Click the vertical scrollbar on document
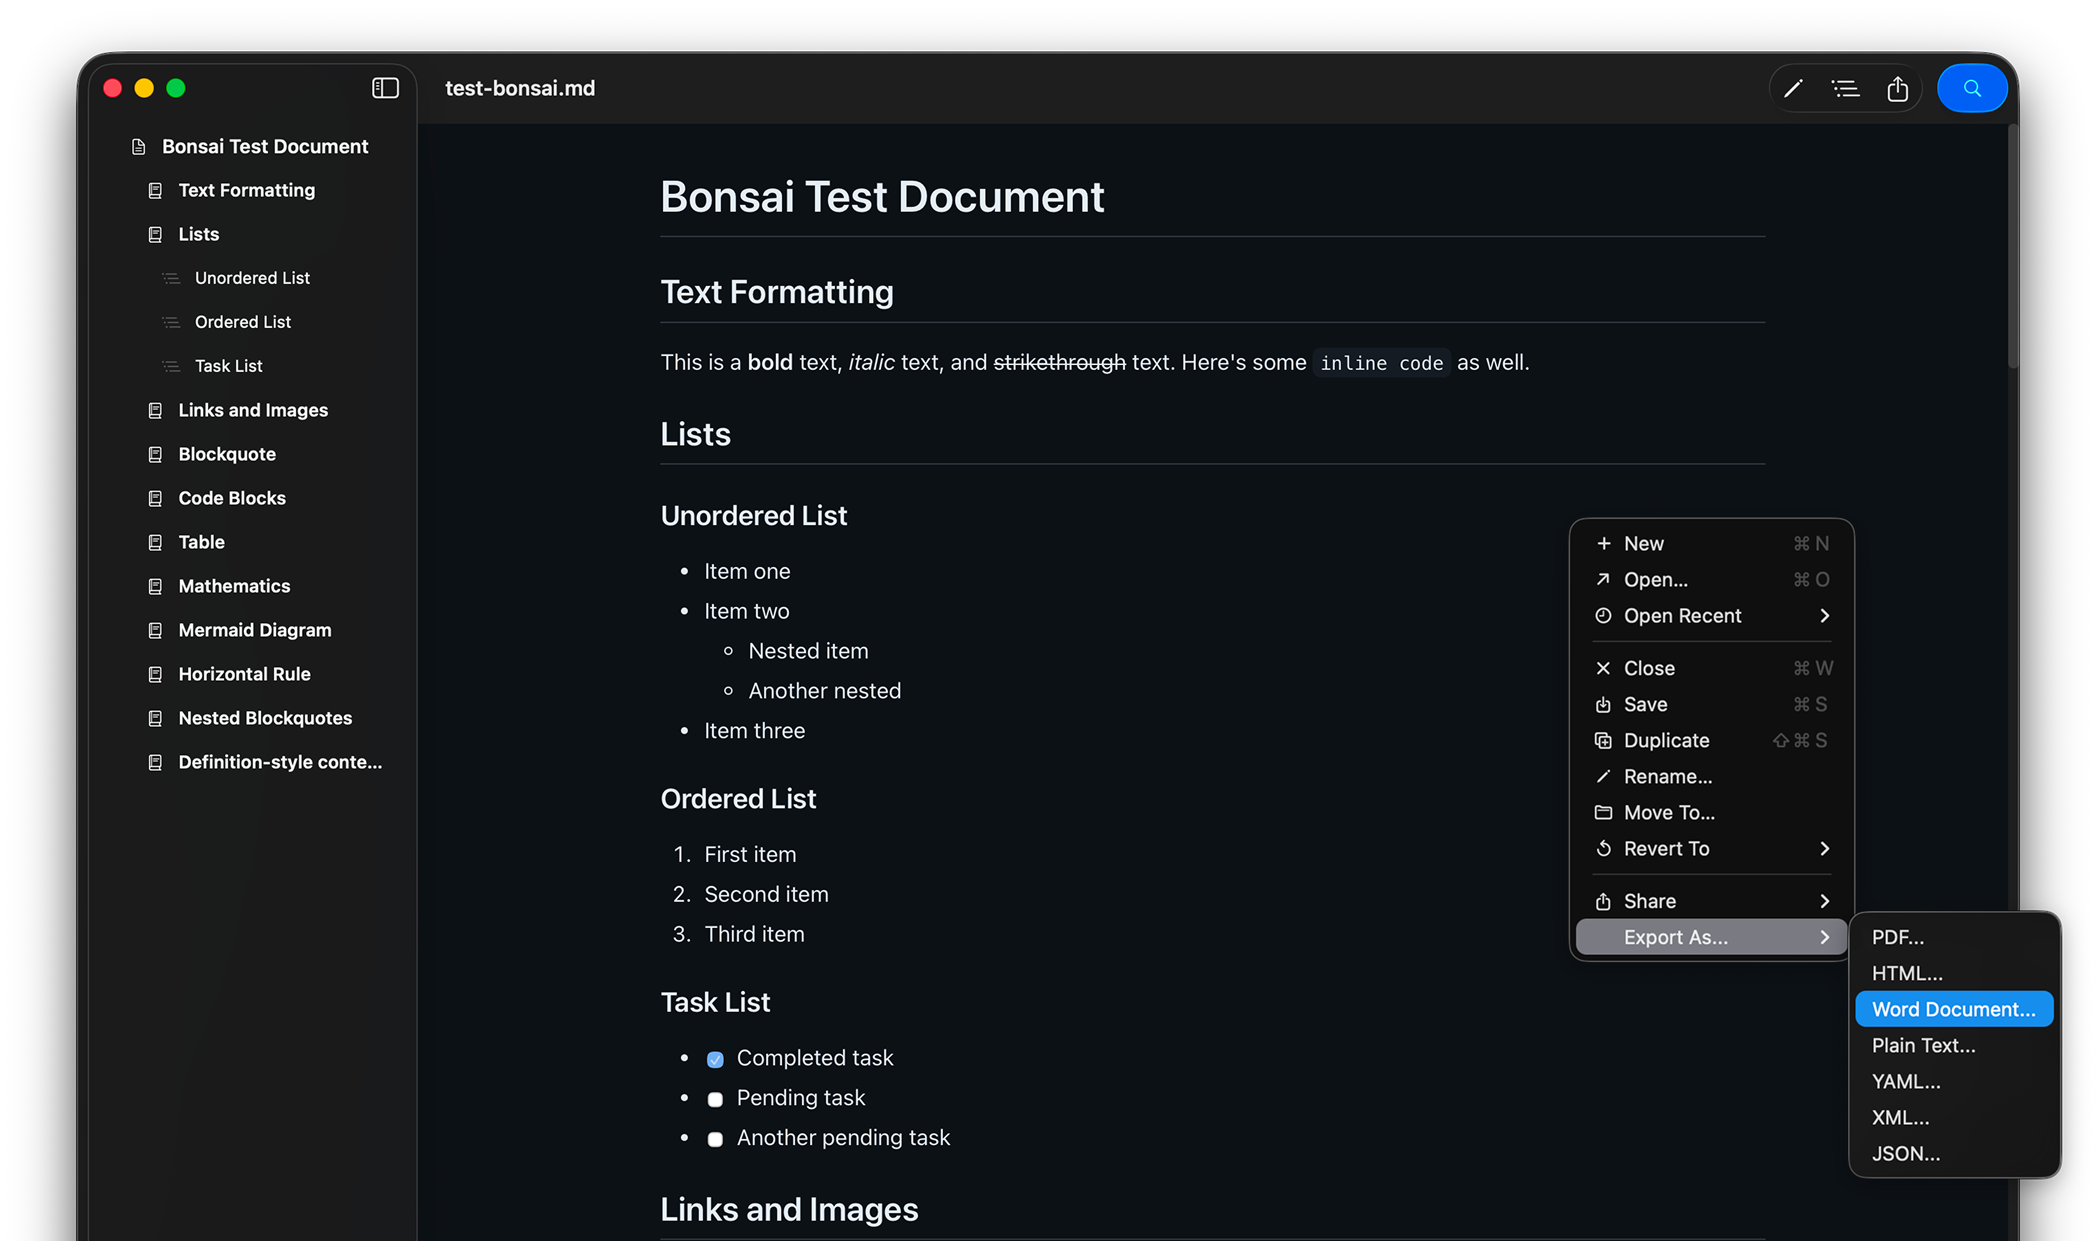 [2012, 245]
